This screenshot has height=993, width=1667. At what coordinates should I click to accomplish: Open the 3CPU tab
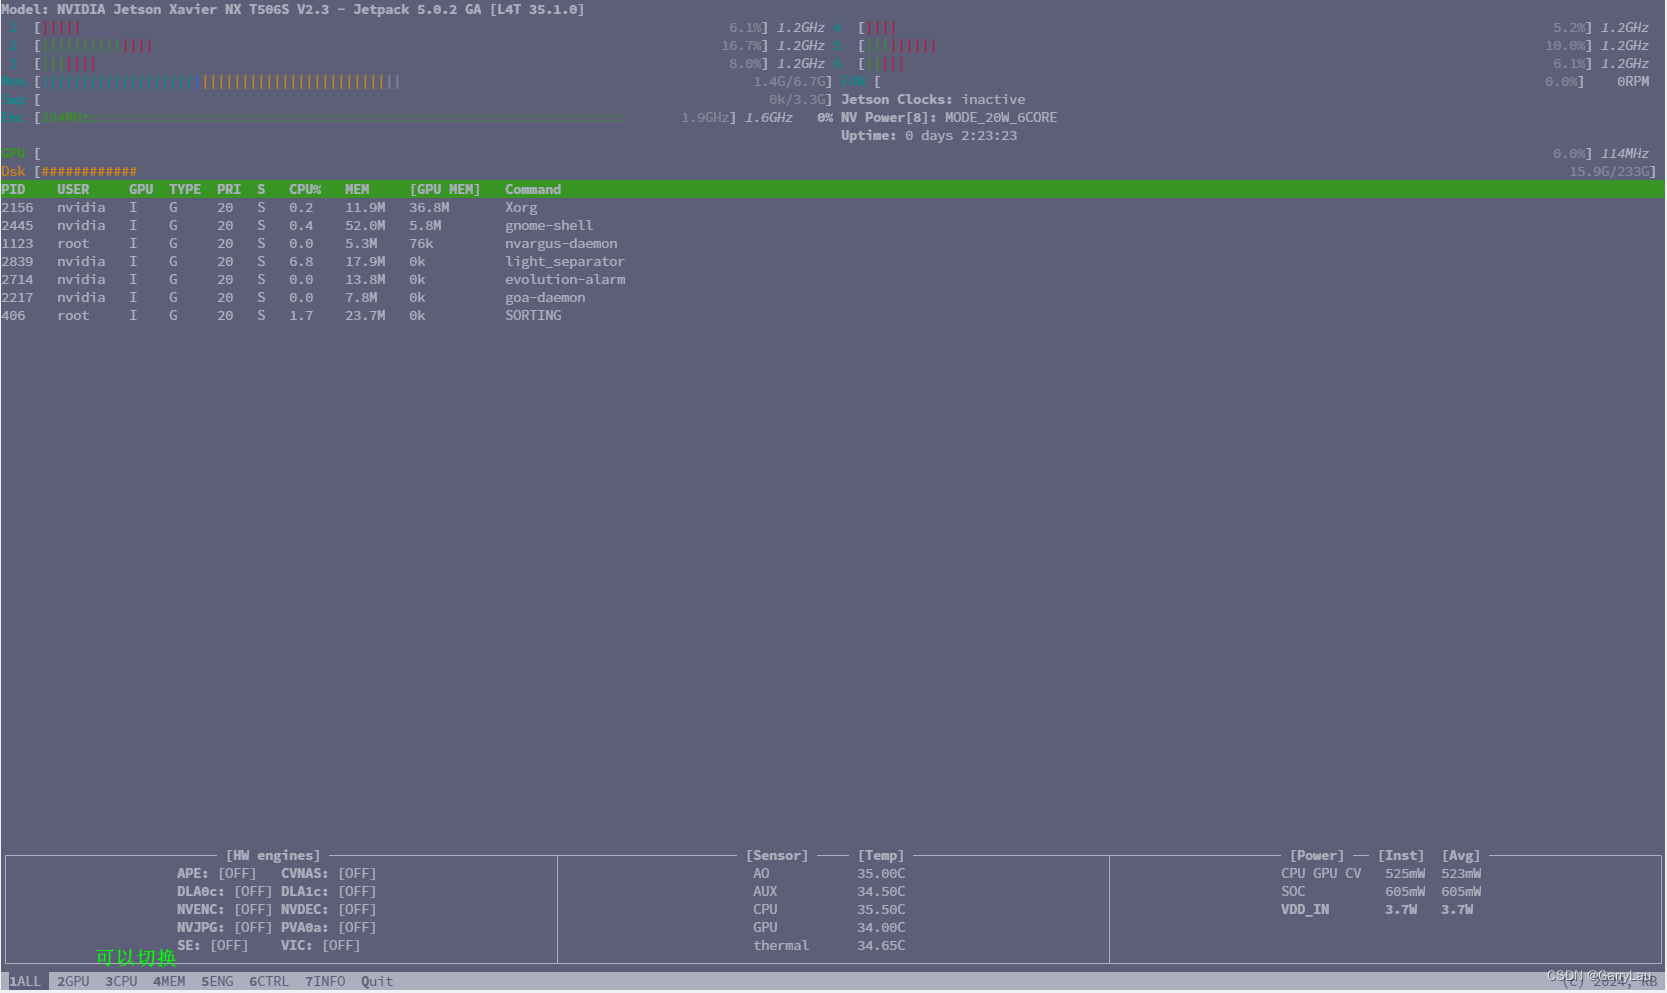point(121,981)
